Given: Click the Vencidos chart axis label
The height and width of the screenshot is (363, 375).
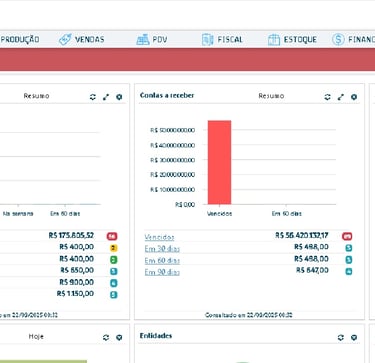Looking at the screenshot, I should pyautogui.click(x=219, y=214).
